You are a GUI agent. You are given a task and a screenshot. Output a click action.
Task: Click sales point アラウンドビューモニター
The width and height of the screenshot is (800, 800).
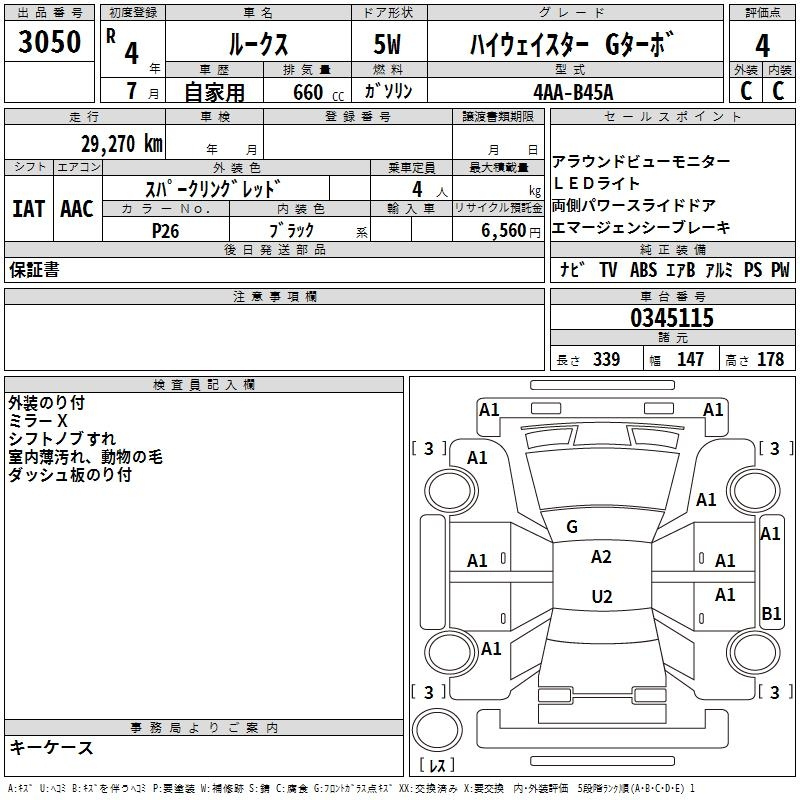point(641,161)
